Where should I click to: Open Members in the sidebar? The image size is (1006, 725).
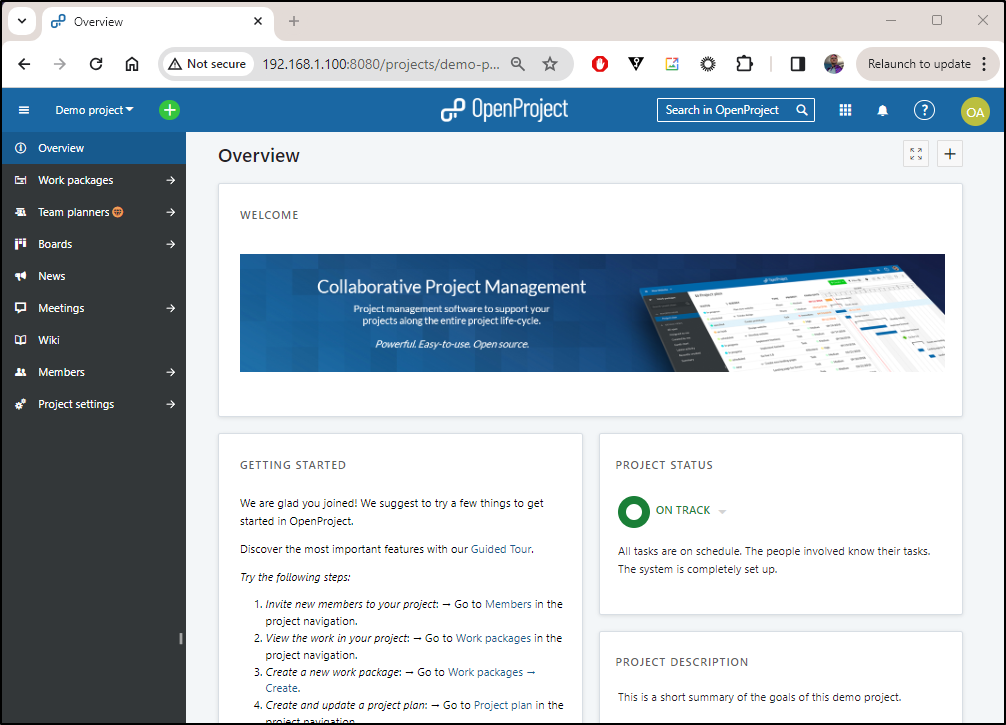tap(61, 373)
